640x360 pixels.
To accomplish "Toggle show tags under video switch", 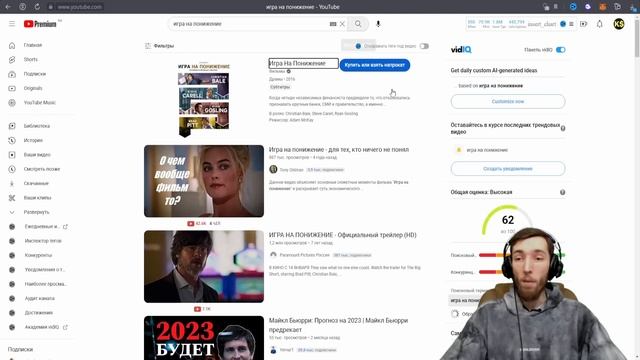I will (424, 46).
